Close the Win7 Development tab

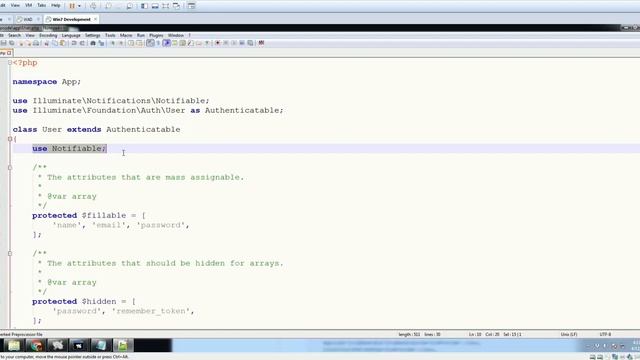coord(96,19)
